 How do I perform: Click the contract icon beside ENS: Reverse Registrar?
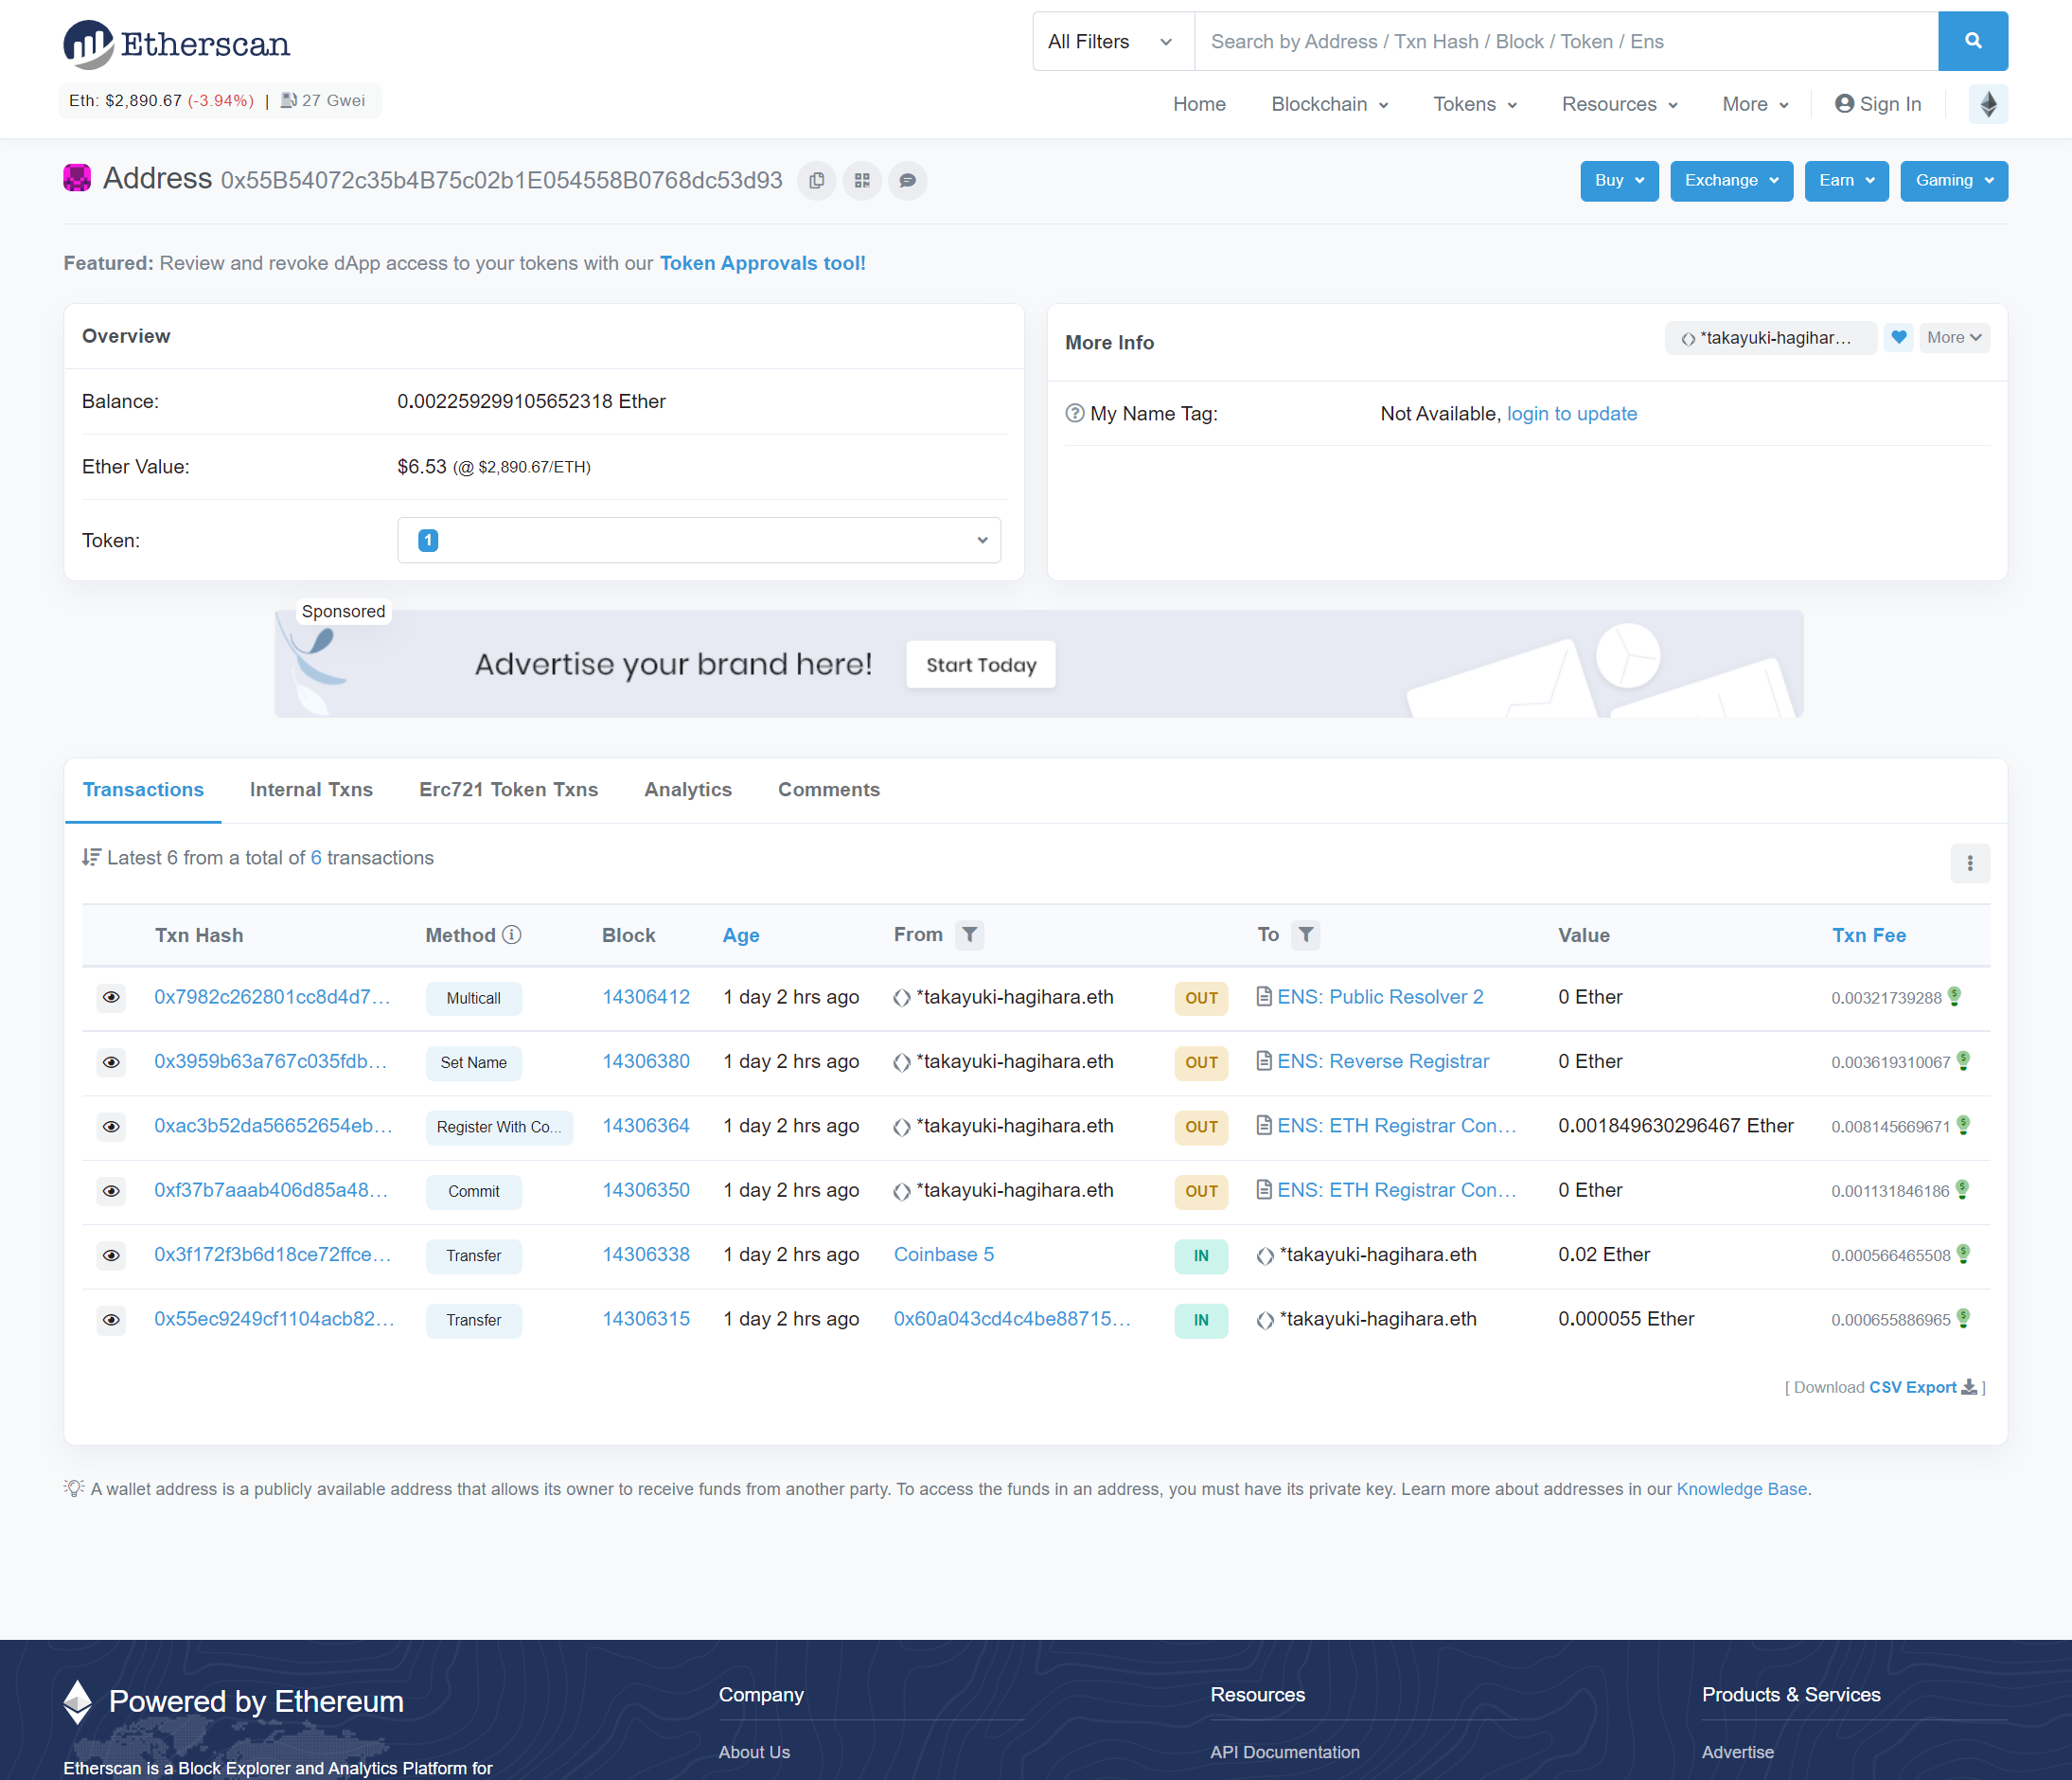coord(1264,1061)
